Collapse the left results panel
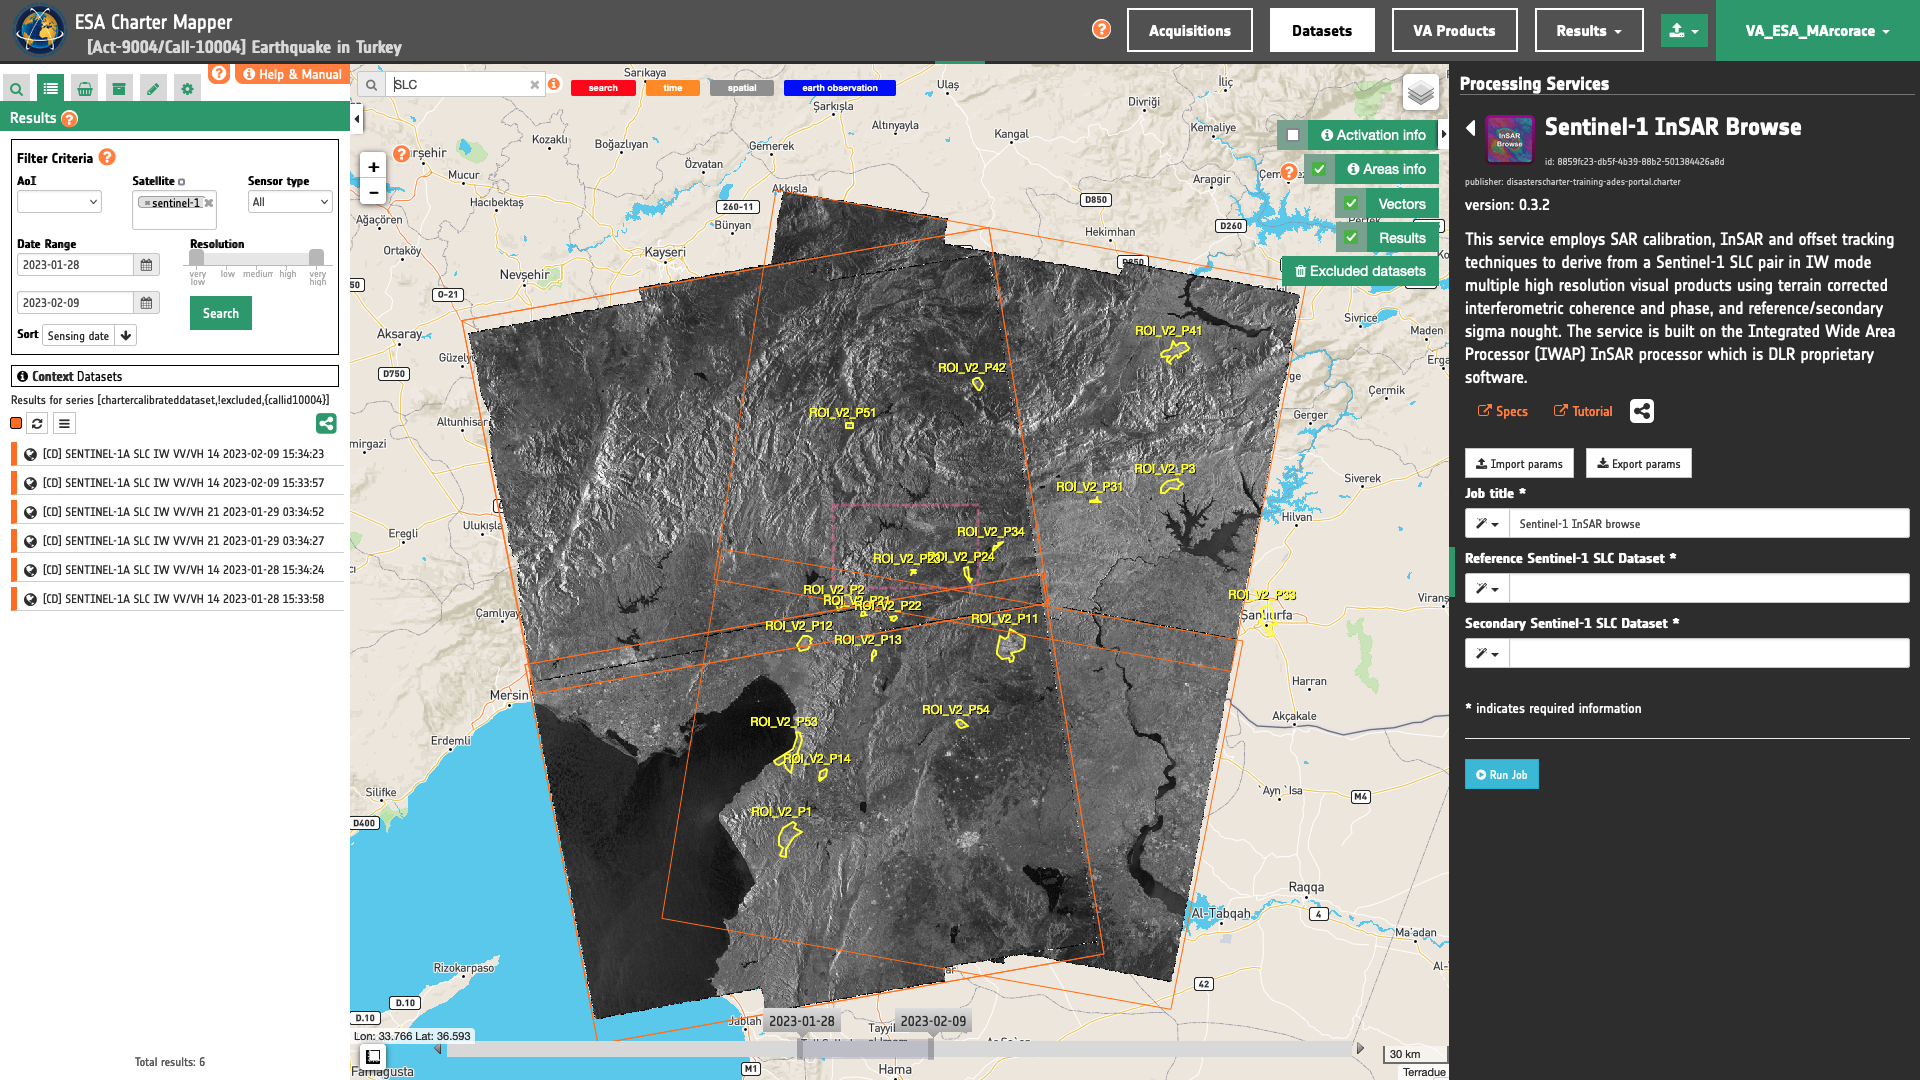The height and width of the screenshot is (1080, 1920). [357, 119]
